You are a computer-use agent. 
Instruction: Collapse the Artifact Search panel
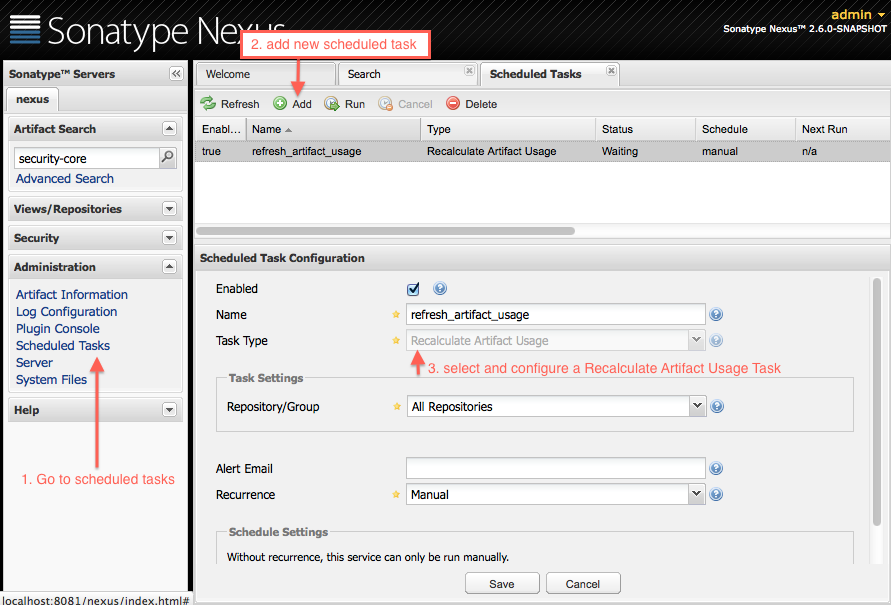pyautogui.click(x=169, y=128)
